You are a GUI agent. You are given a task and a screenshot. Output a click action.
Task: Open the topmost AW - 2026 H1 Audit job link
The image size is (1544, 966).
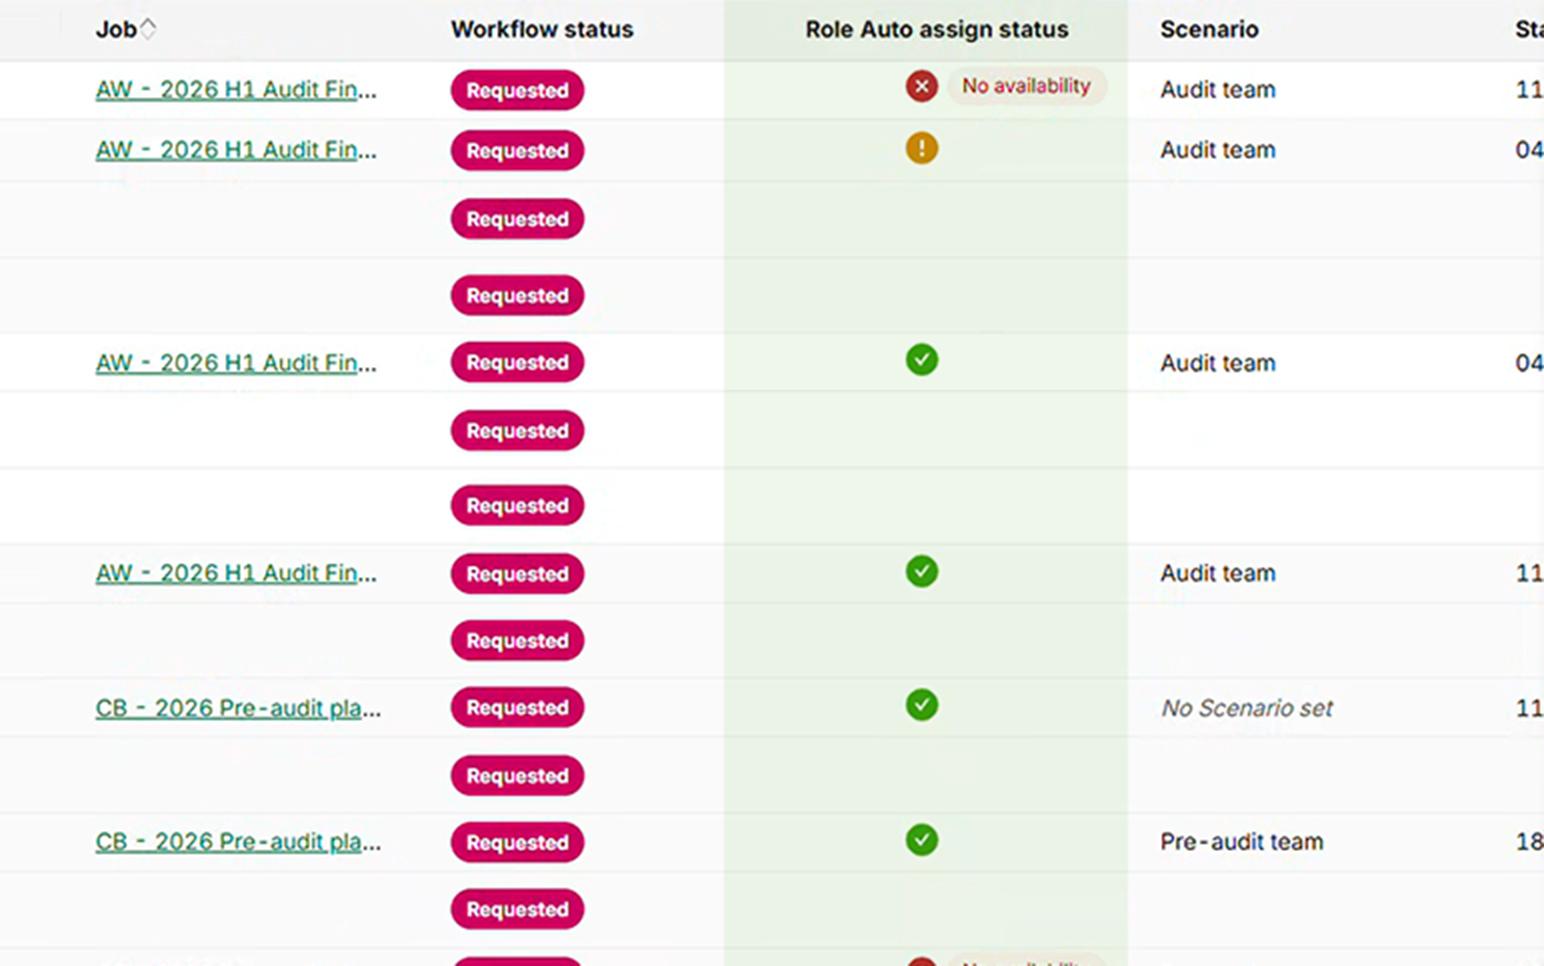pyautogui.click(x=236, y=90)
